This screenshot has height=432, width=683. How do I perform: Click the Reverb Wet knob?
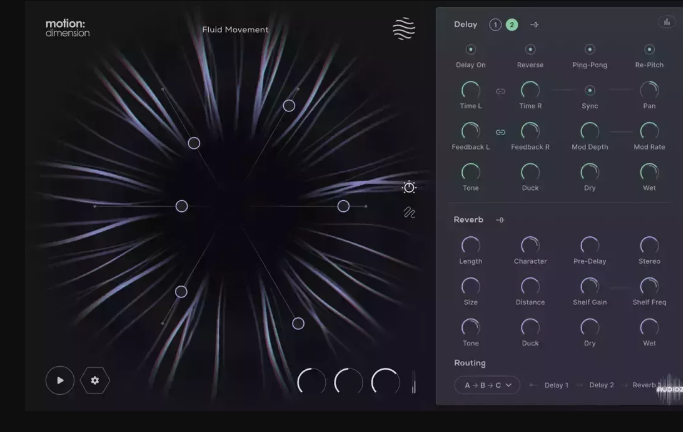649,327
